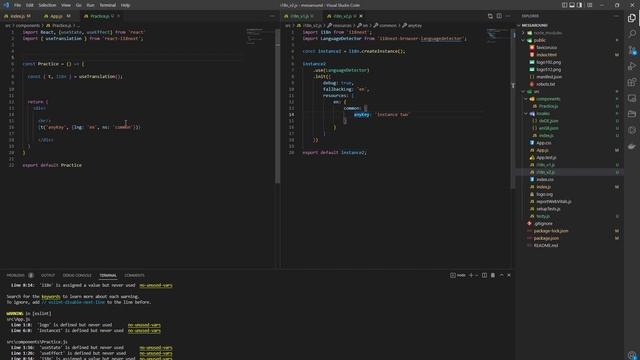Viewport: 640px width, 360px height.
Task: Open more actions in right editor group
Action: tap(508, 16)
